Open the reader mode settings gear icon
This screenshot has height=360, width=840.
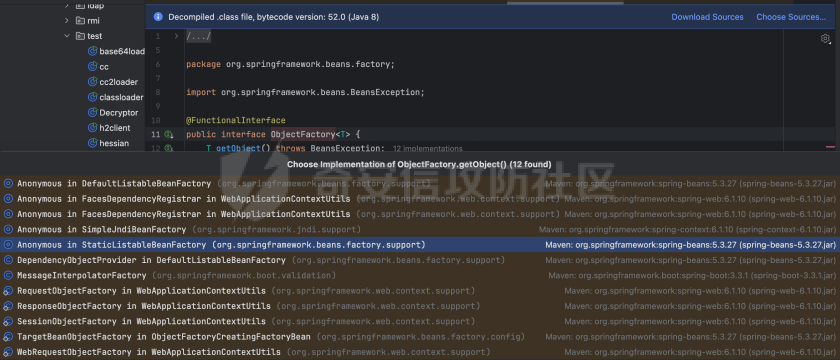point(825,39)
